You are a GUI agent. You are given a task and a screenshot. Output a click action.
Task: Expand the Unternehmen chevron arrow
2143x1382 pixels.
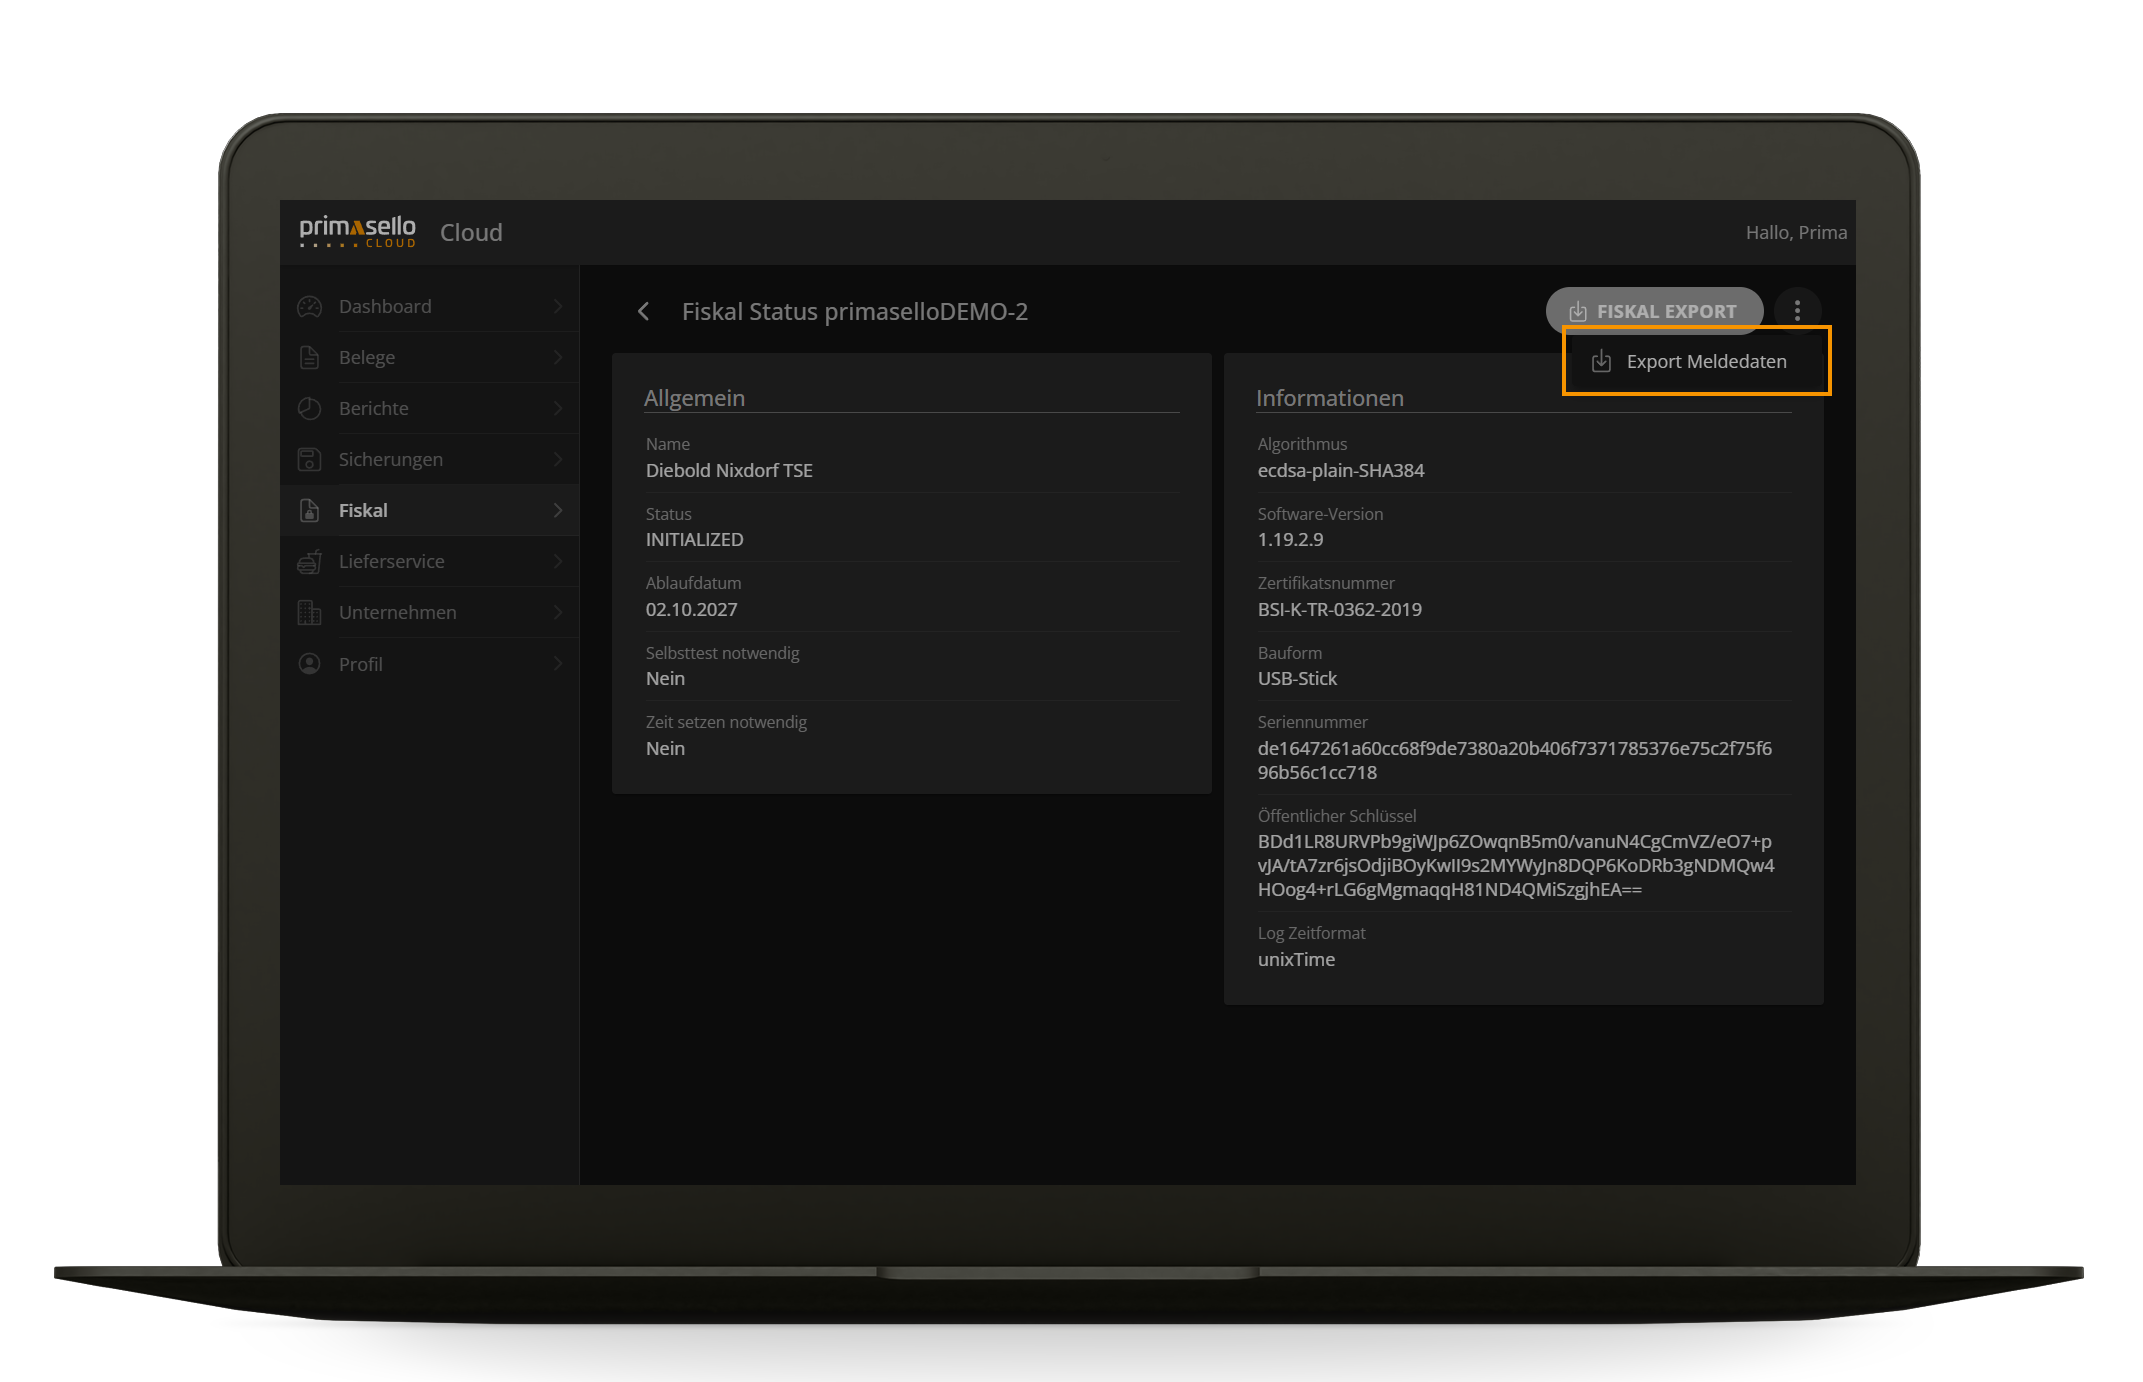[559, 612]
